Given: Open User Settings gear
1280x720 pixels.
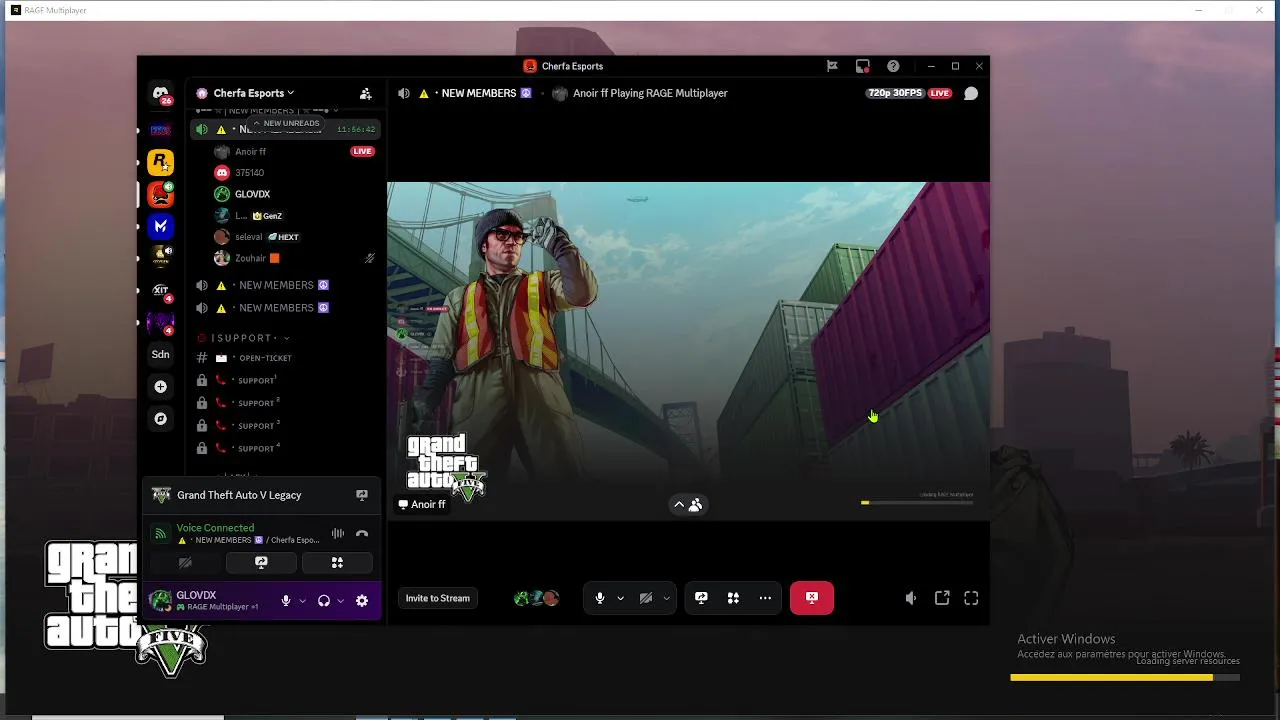Looking at the screenshot, I should pos(362,601).
